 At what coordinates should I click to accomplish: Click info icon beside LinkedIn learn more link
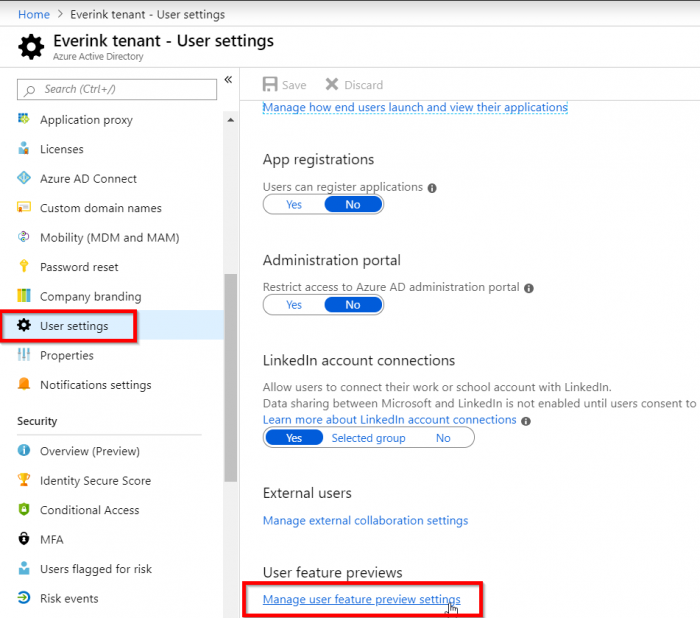526,421
